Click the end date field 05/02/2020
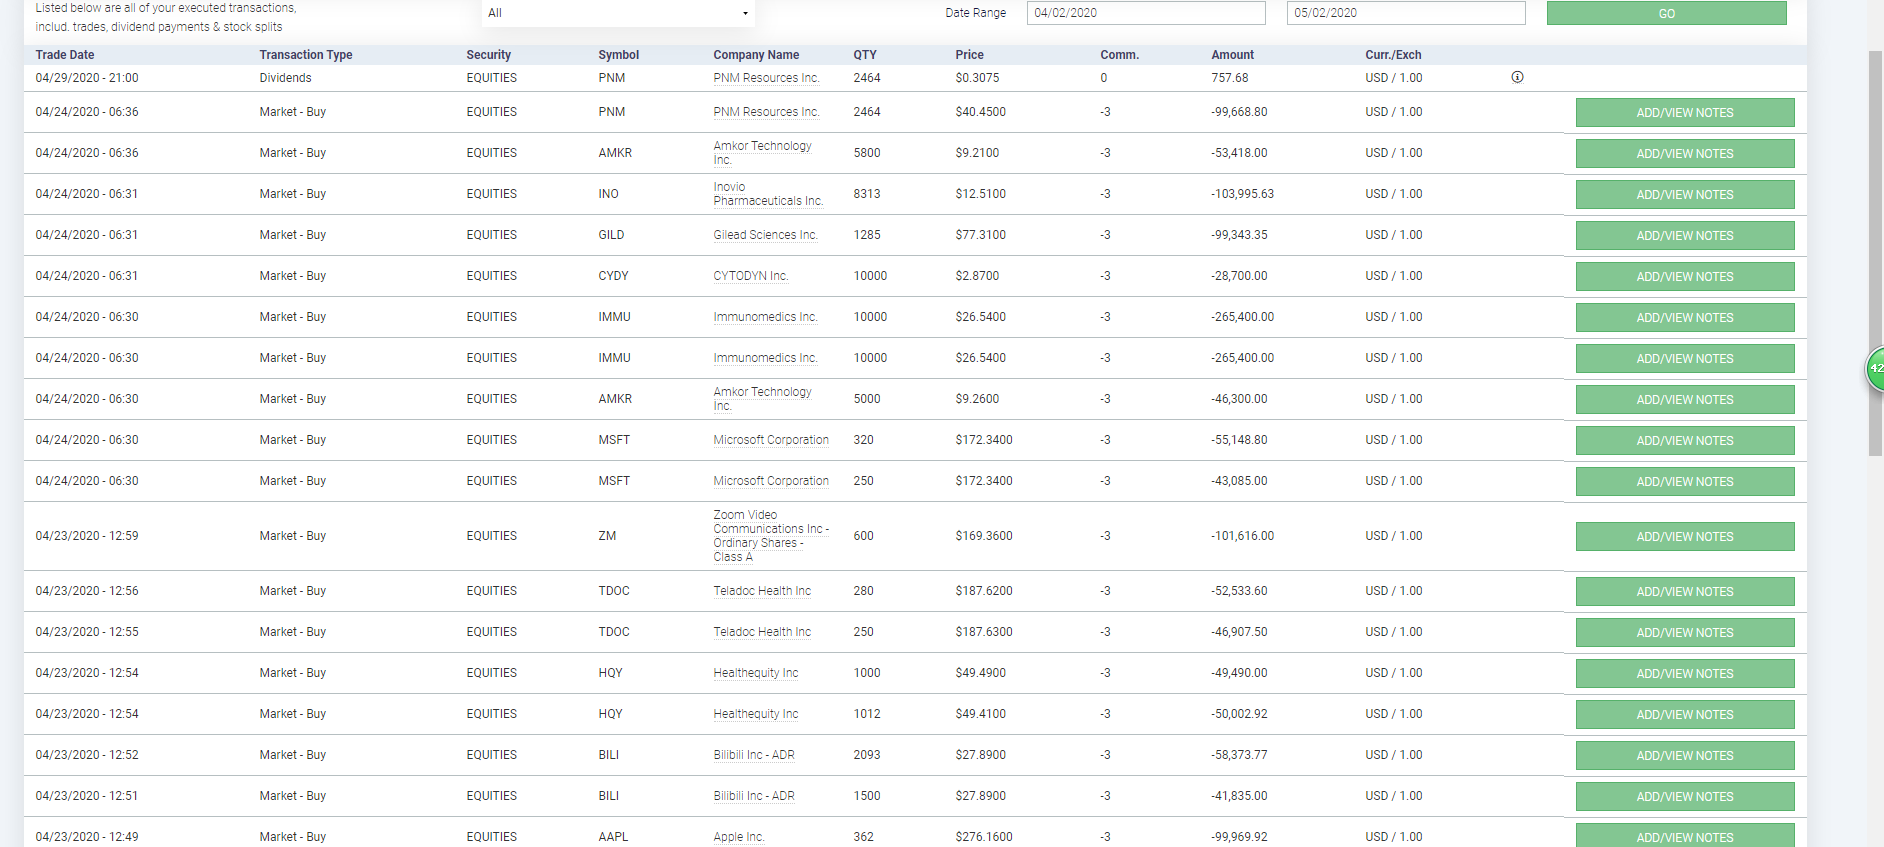 point(1406,13)
